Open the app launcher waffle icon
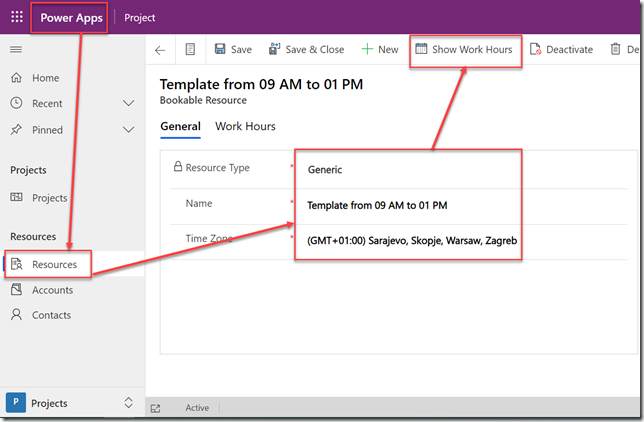The width and height of the screenshot is (644, 422). click(17, 17)
